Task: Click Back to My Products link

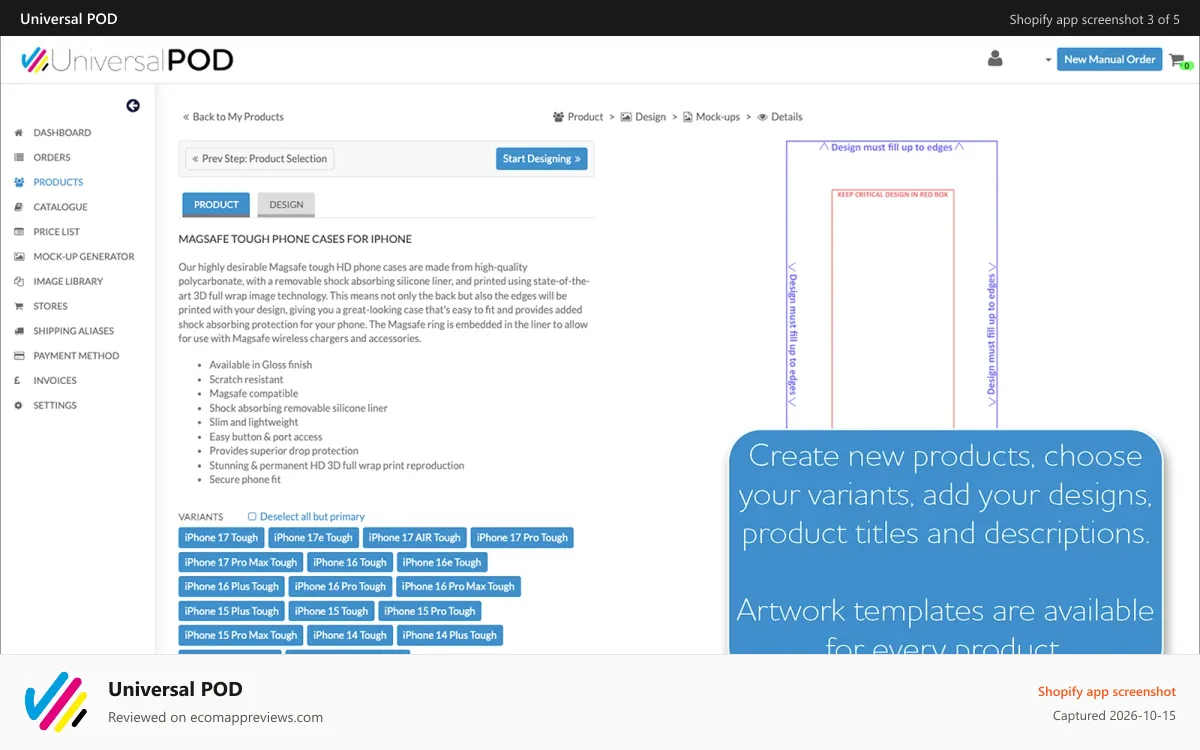Action: pyautogui.click(x=233, y=117)
